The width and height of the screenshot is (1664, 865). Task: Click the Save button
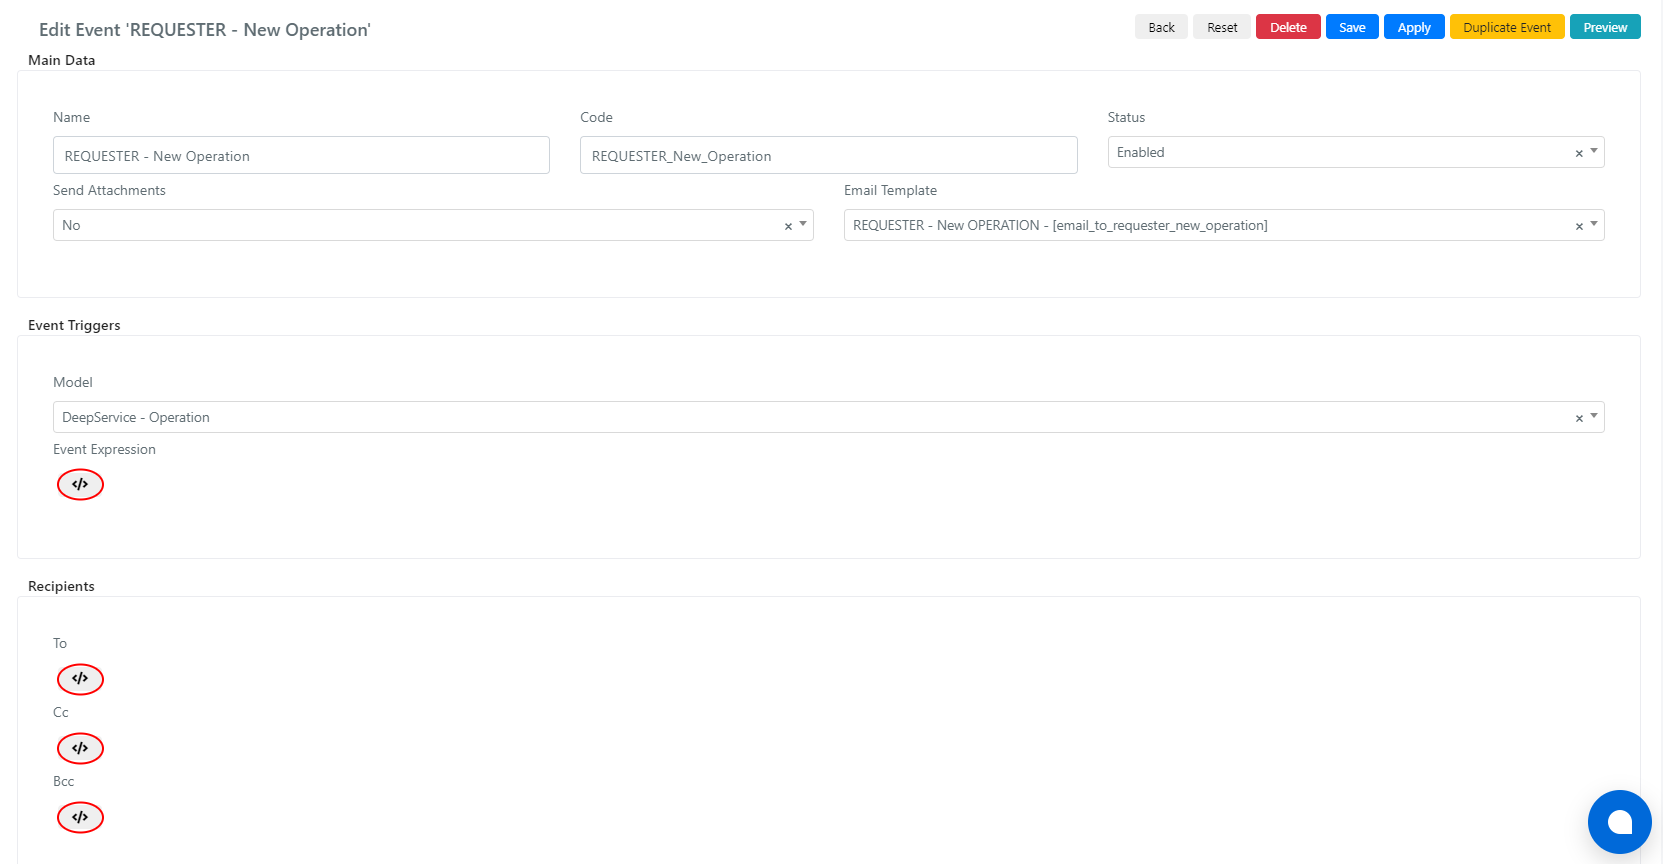click(x=1352, y=27)
